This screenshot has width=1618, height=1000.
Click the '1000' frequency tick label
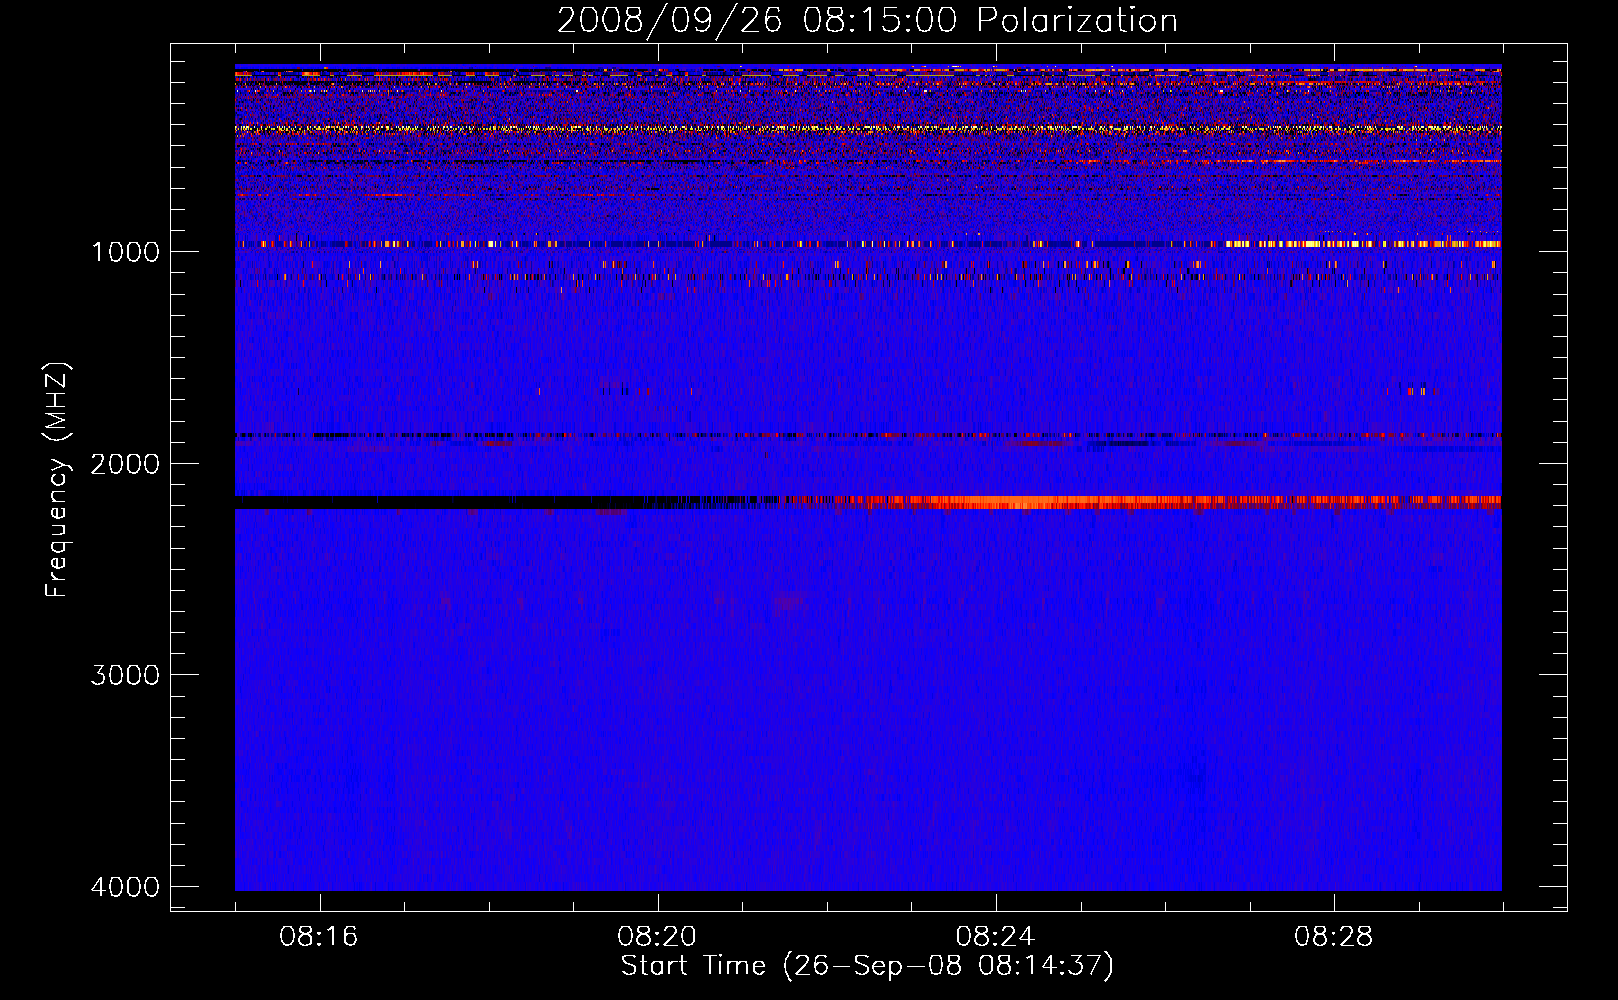pos(125,251)
